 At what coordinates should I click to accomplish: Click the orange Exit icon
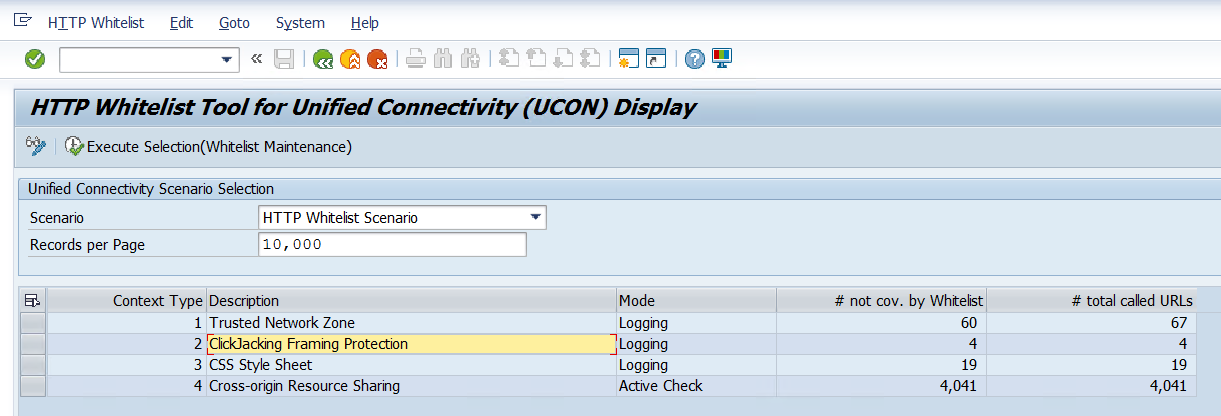coord(350,60)
